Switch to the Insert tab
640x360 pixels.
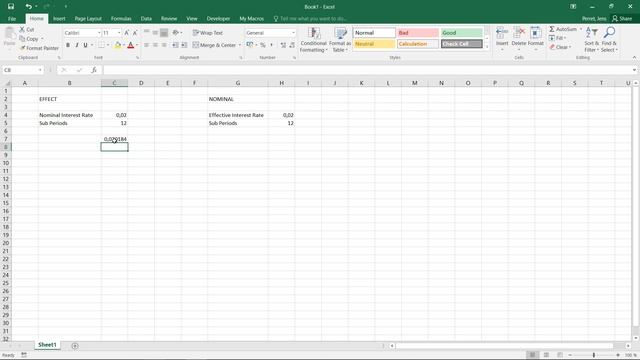[x=59, y=19]
